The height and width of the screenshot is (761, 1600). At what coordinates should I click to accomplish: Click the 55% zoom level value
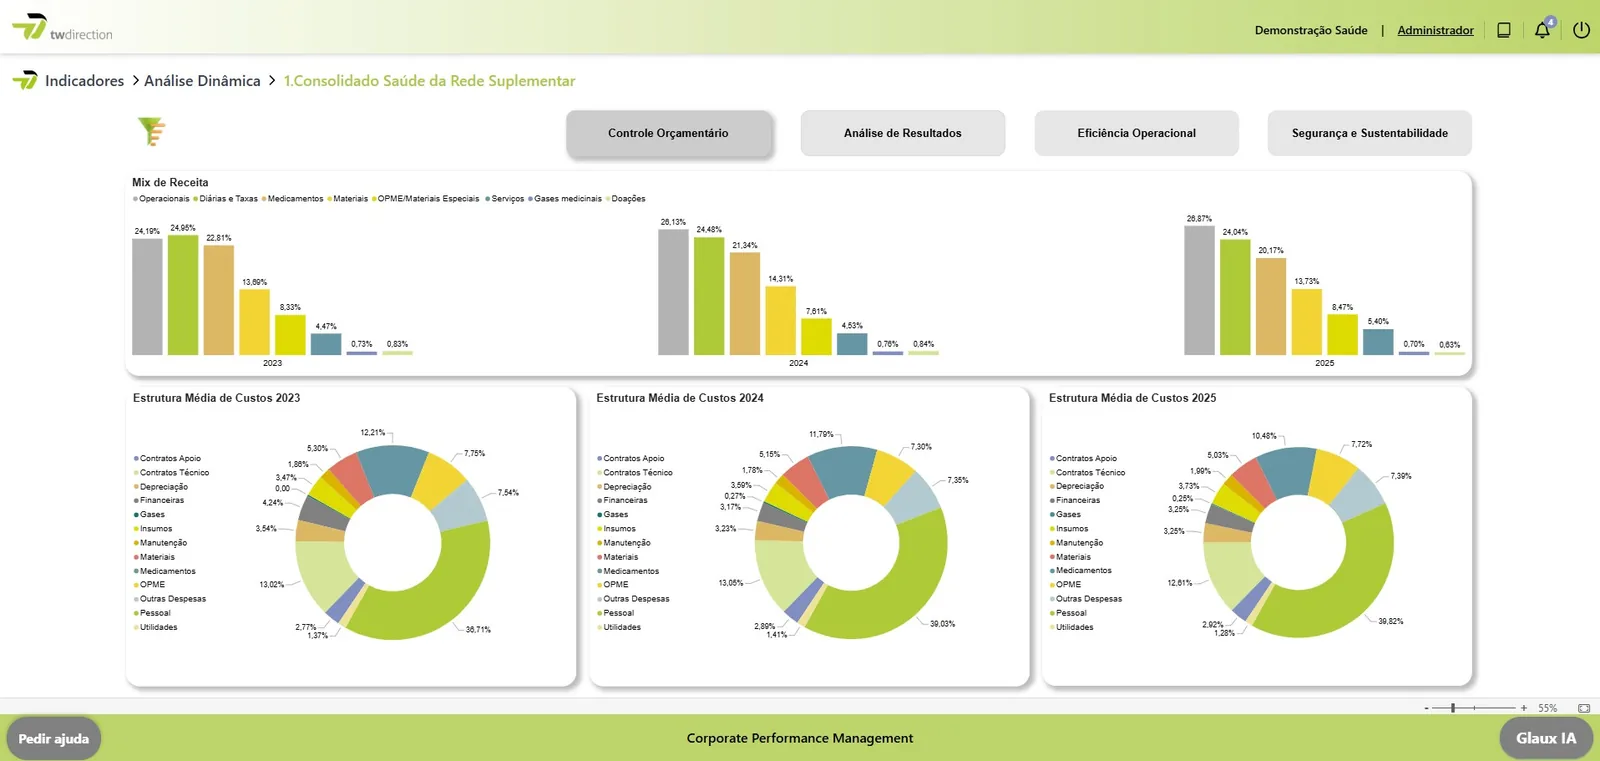pyautogui.click(x=1548, y=708)
